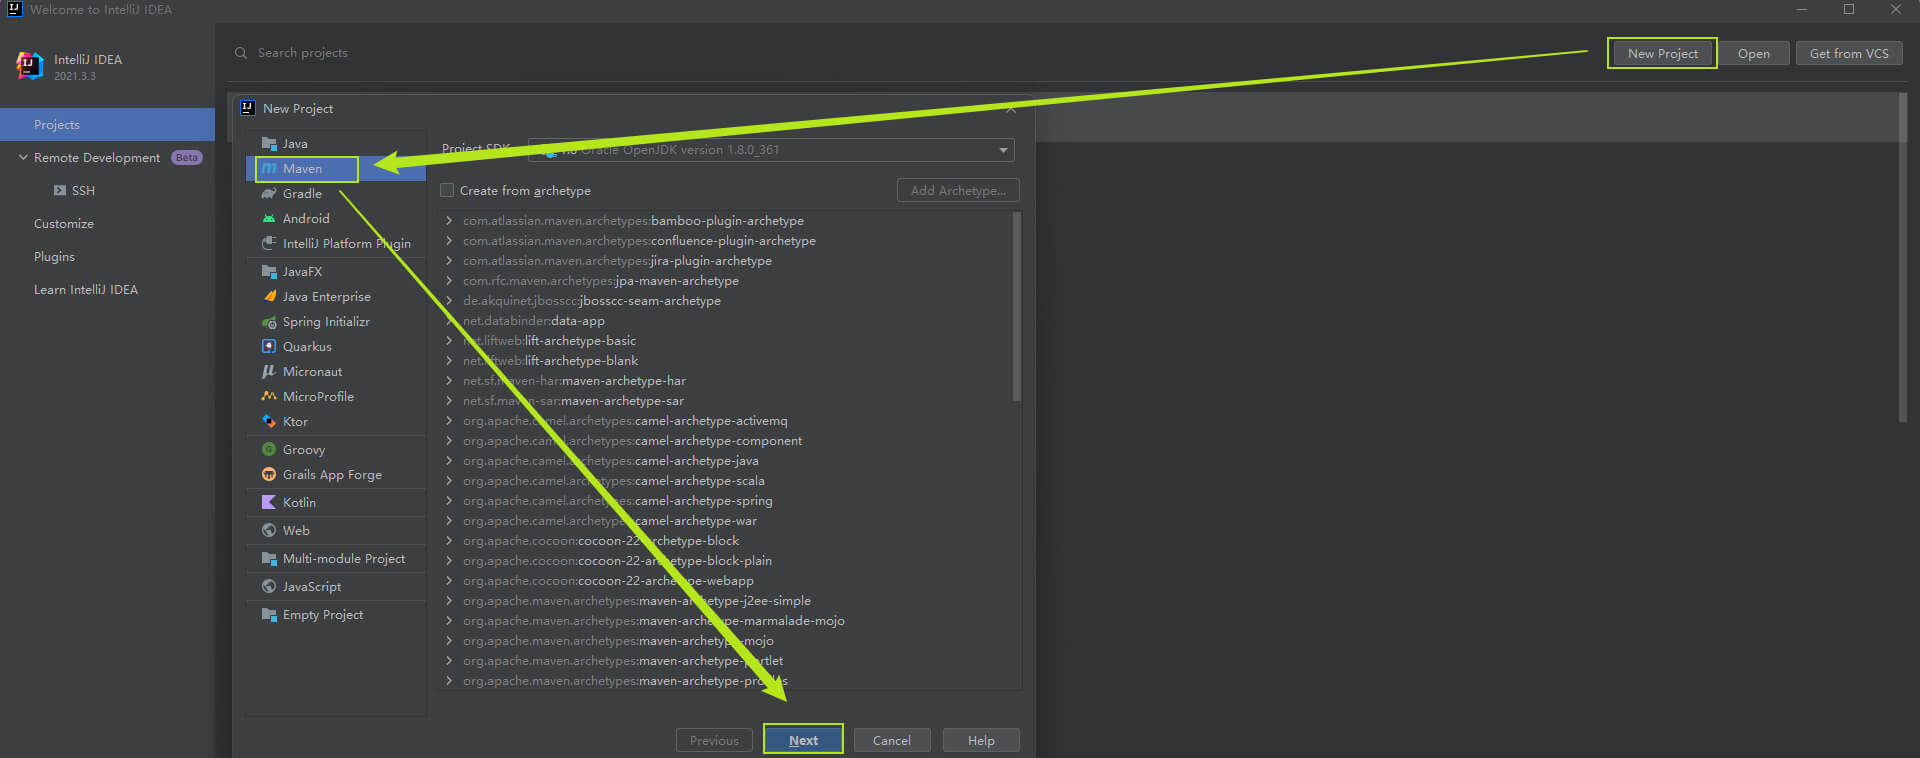Viewport: 1920px width, 758px height.
Task: Click the Help button
Action: [x=981, y=741]
